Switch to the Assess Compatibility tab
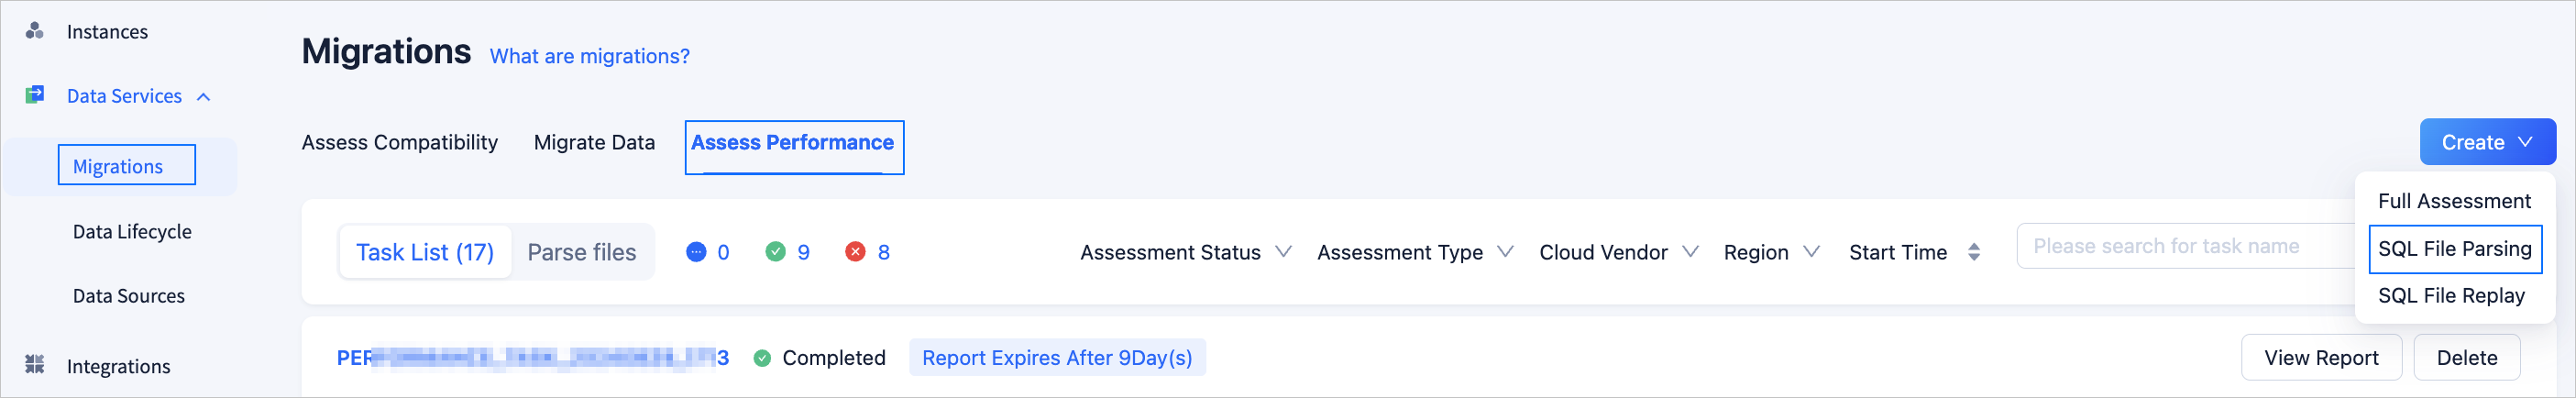 pyautogui.click(x=399, y=143)
